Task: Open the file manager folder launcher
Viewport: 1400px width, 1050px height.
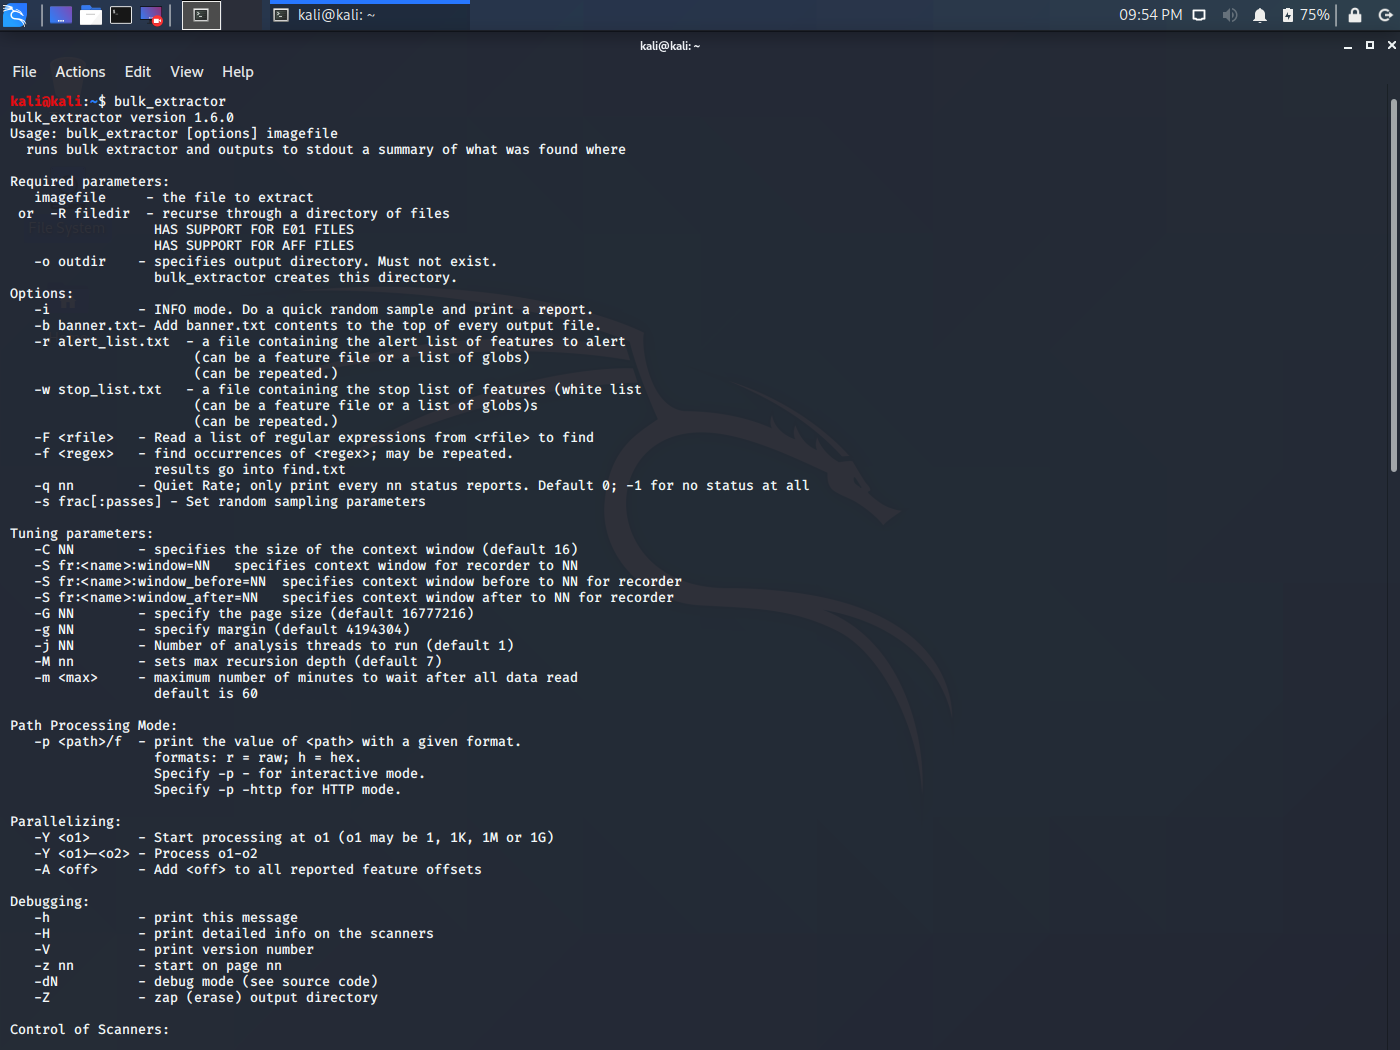Action: tap(91, 15)
